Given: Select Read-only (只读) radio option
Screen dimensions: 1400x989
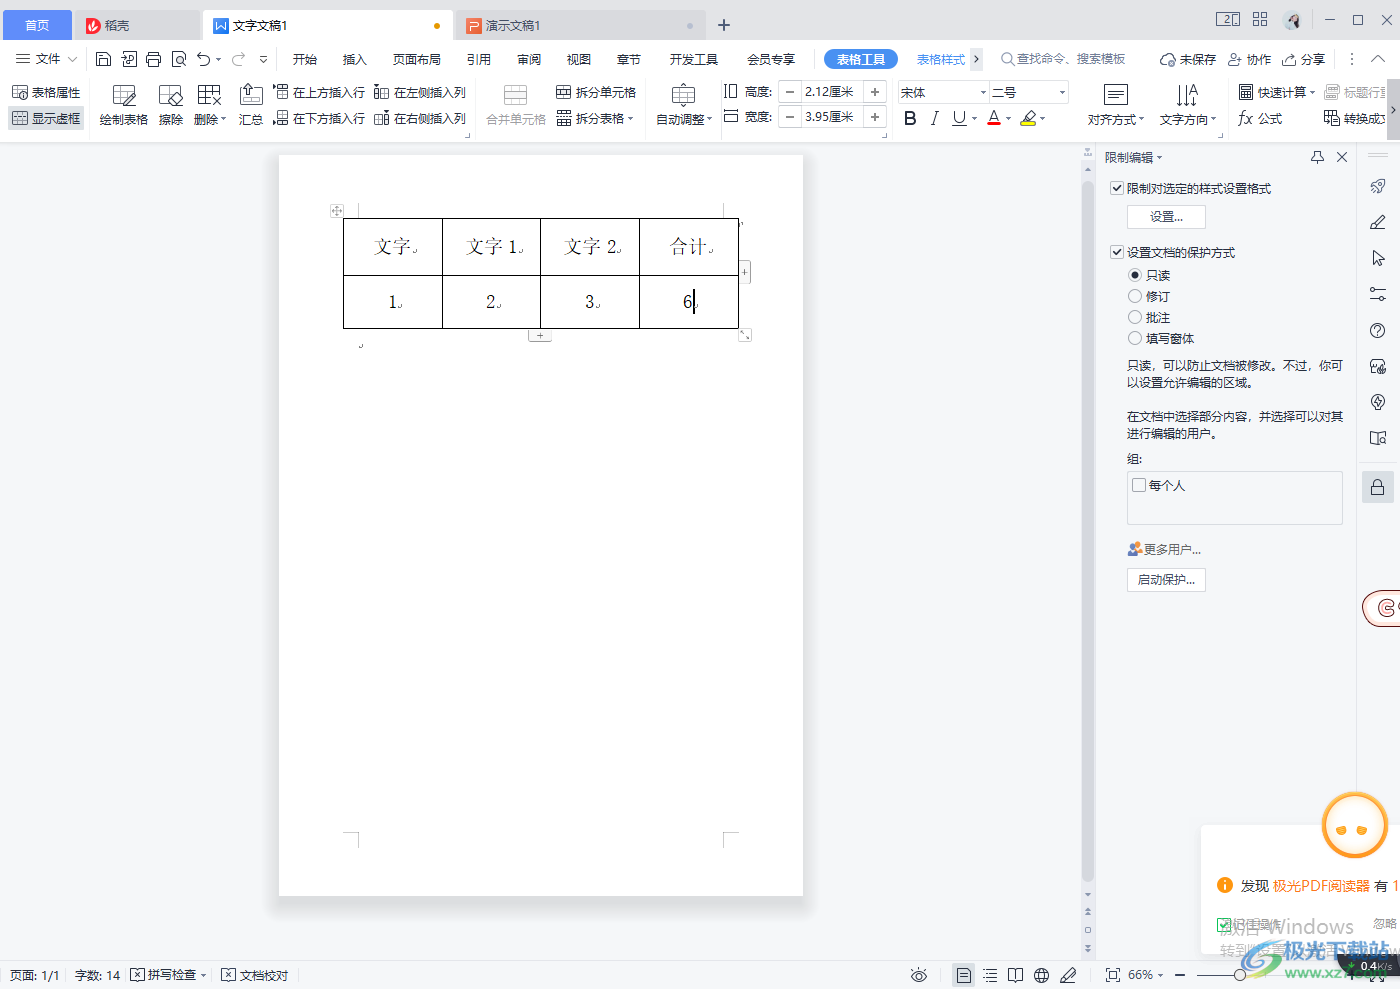Looking at the screenshot, I should tap(1135, 275).
